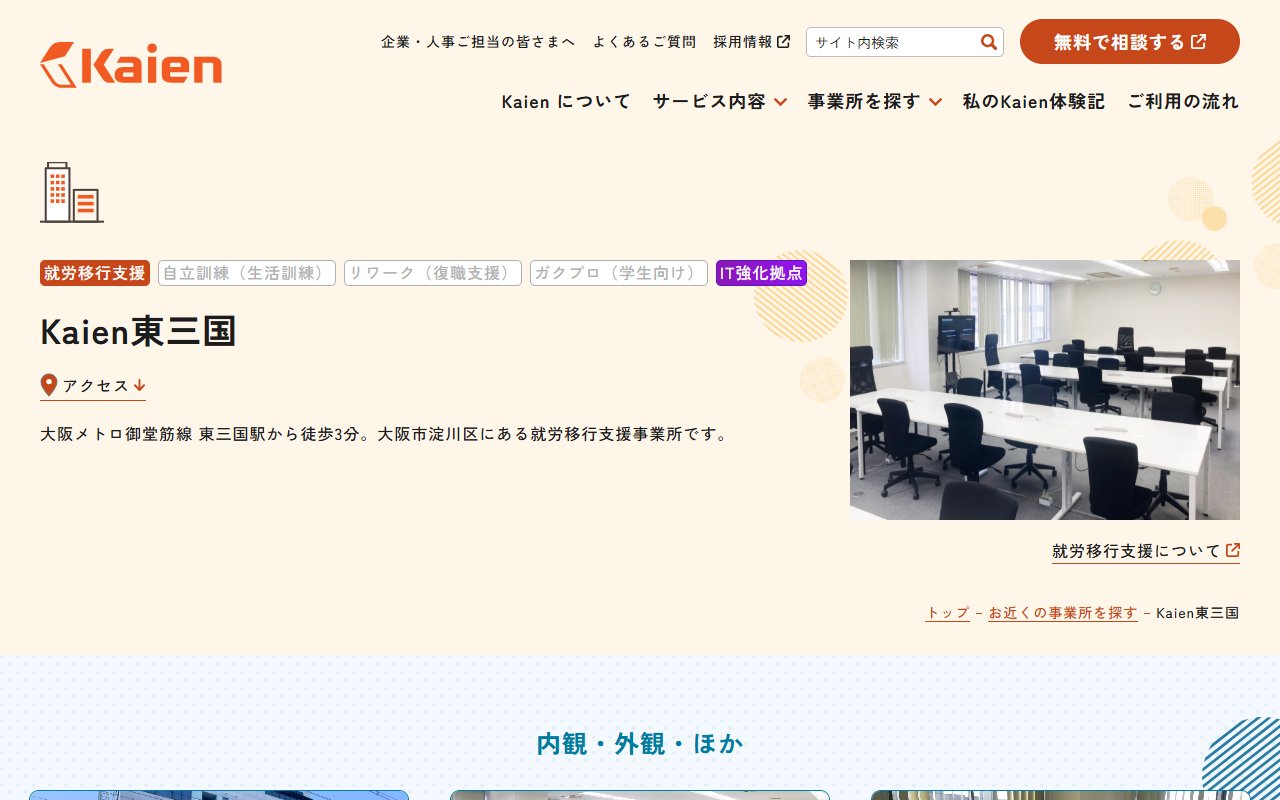Click the building icon above the tags
This screenshot has height=800, width=1280.
pyautogui.click(x=72, y=192)
